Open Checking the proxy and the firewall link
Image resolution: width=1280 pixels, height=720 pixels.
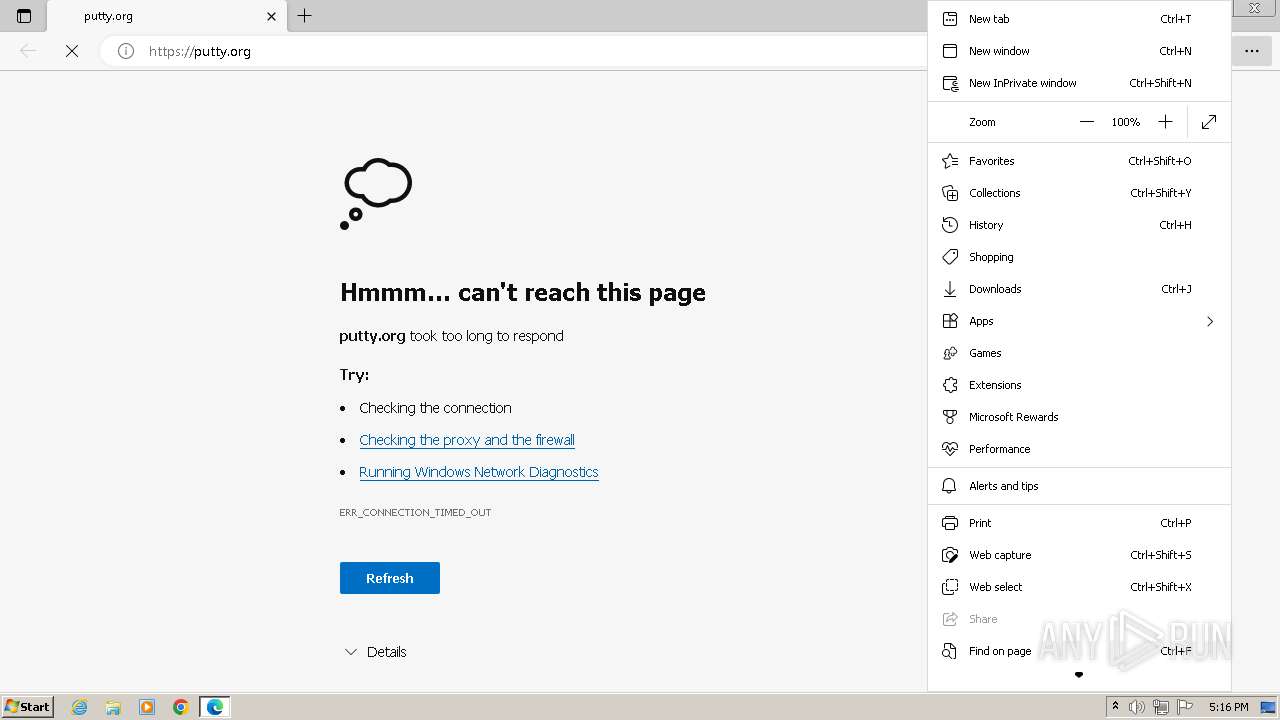pos(467,440)
